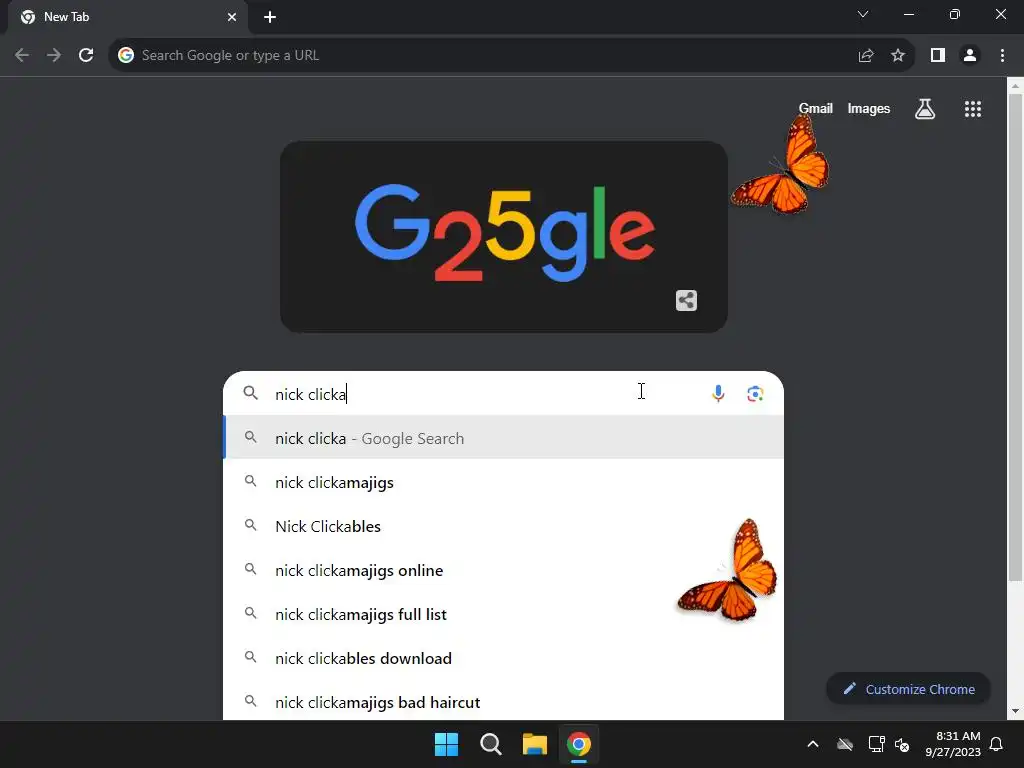This screenshot has width=1024, height=768.
Task: Open the Chrome profile avatar
Action: tap(970, 56)
